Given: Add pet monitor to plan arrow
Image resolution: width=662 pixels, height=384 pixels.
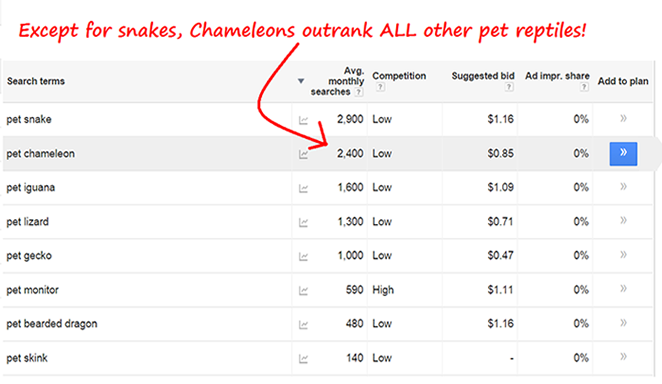Looking at the screenshot, I should [x=623, y=289].
